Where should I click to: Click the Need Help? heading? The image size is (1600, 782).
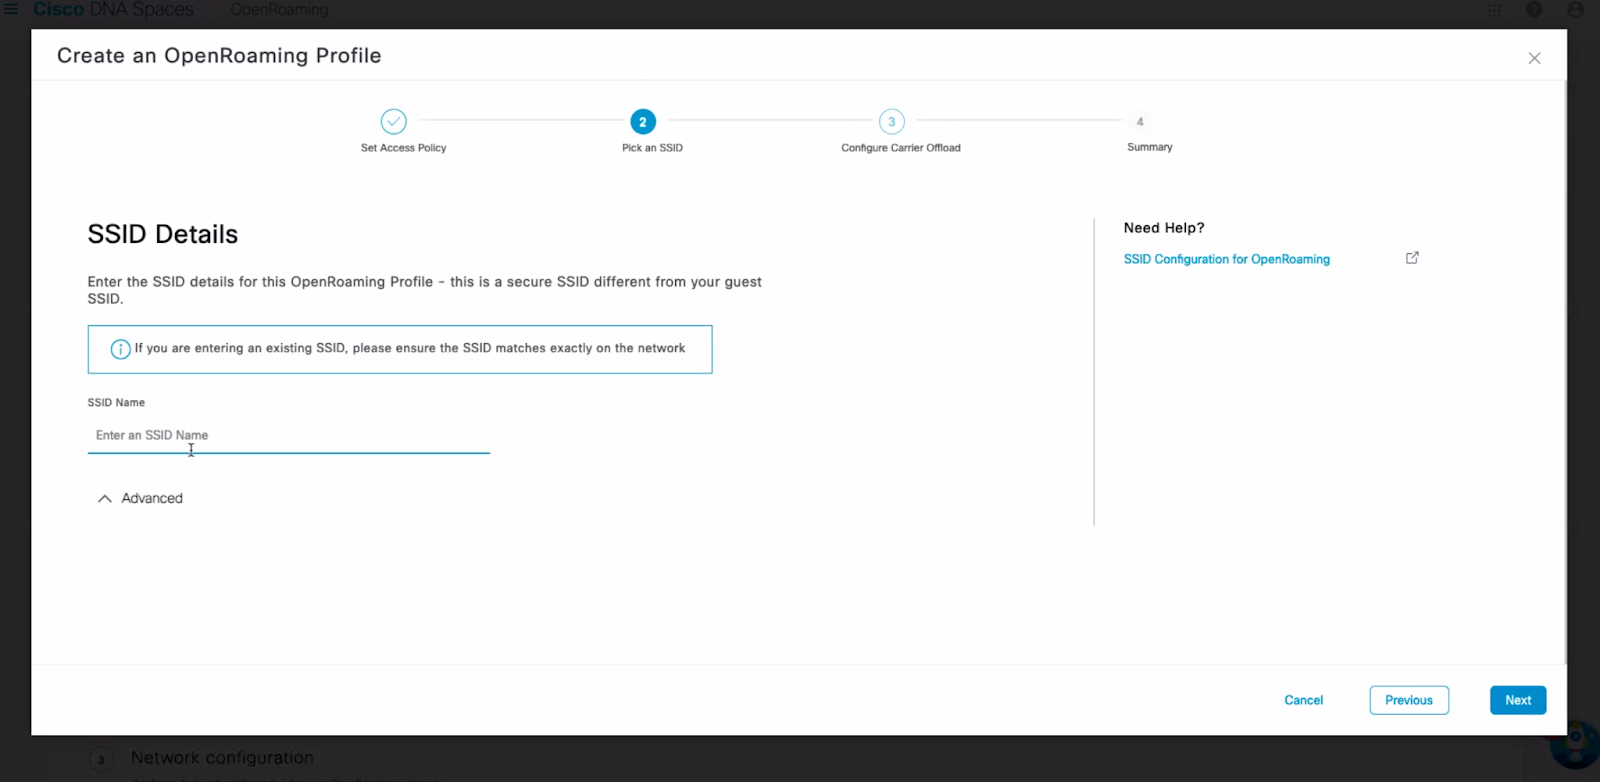click(1164, 228)
